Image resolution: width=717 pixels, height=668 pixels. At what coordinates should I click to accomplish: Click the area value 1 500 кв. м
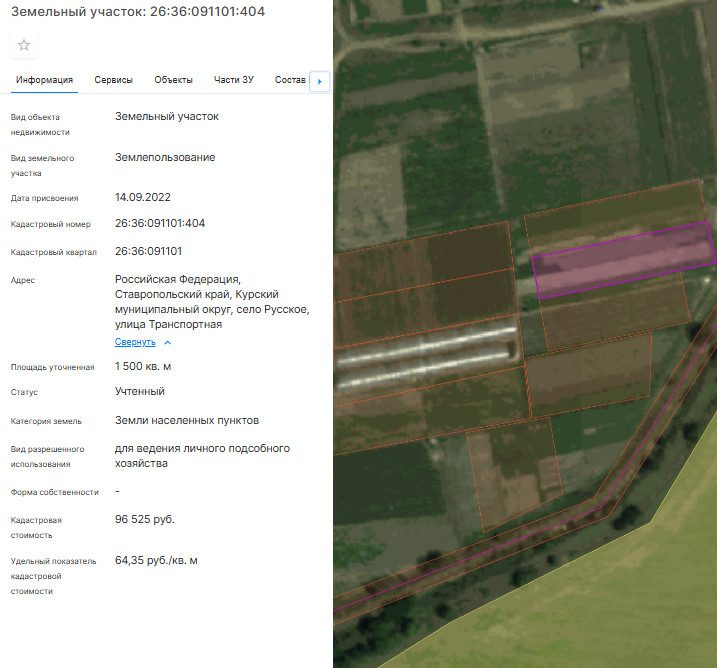143,366
